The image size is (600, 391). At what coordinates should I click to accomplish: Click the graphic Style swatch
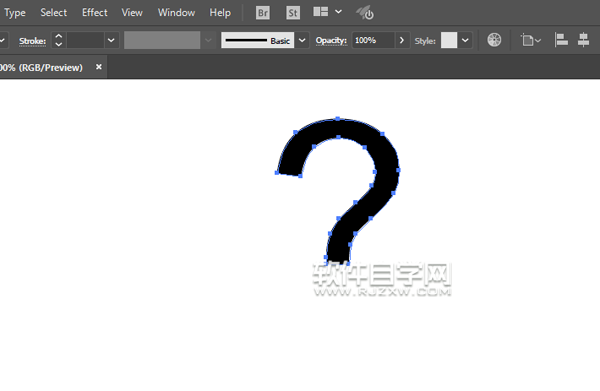pos(449,40)
